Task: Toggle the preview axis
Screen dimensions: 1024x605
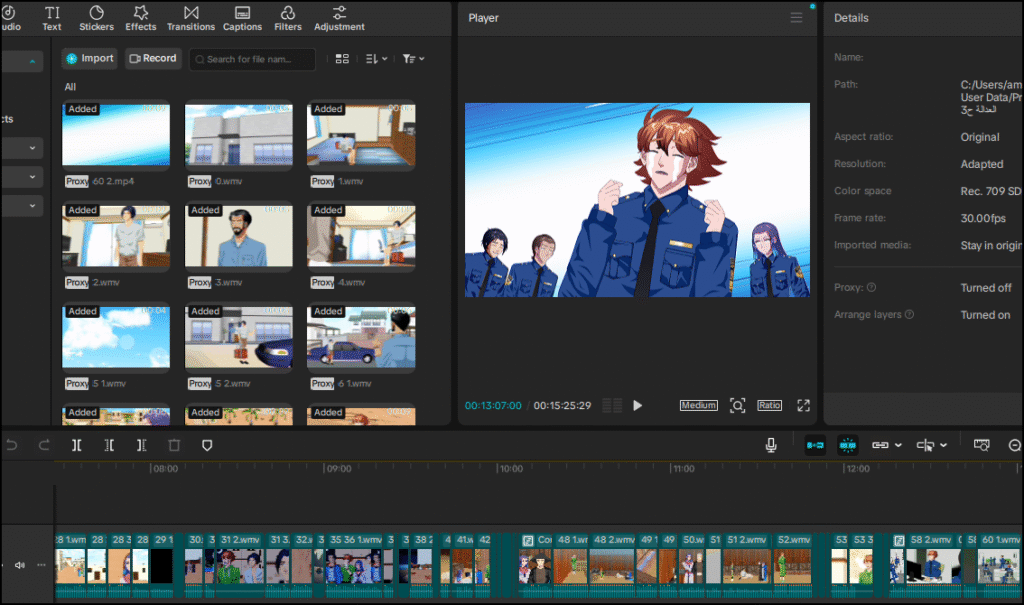Action: pos(925,446)
